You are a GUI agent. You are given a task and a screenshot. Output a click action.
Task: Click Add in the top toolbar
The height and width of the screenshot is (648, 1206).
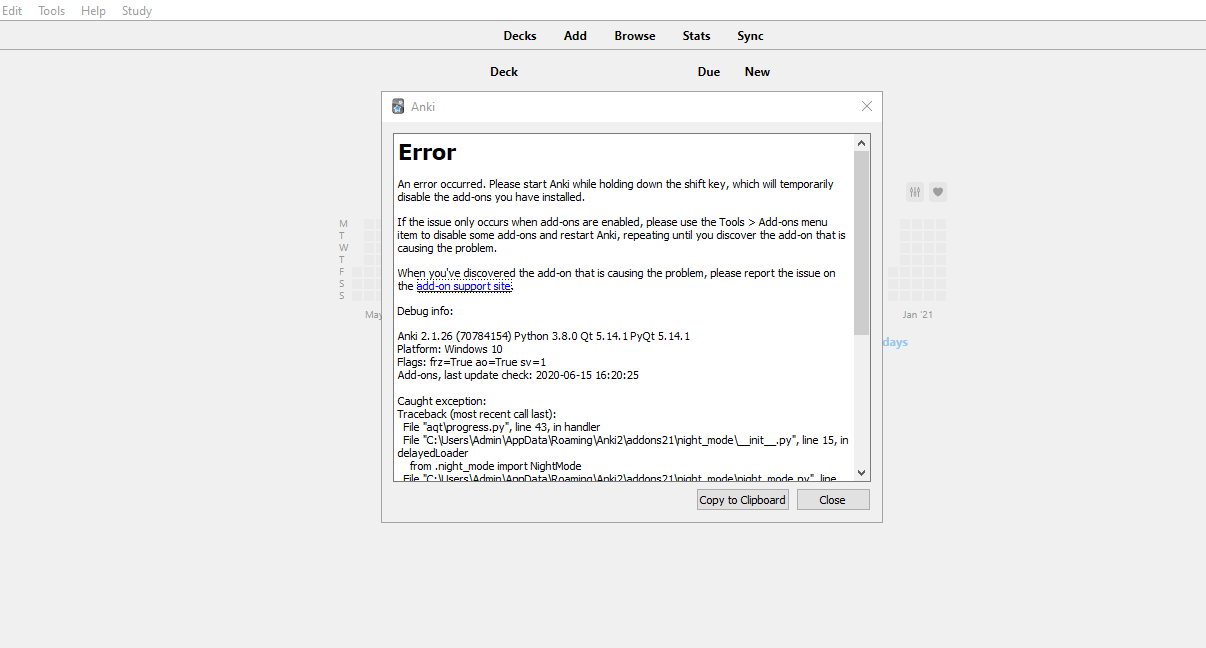575,36
